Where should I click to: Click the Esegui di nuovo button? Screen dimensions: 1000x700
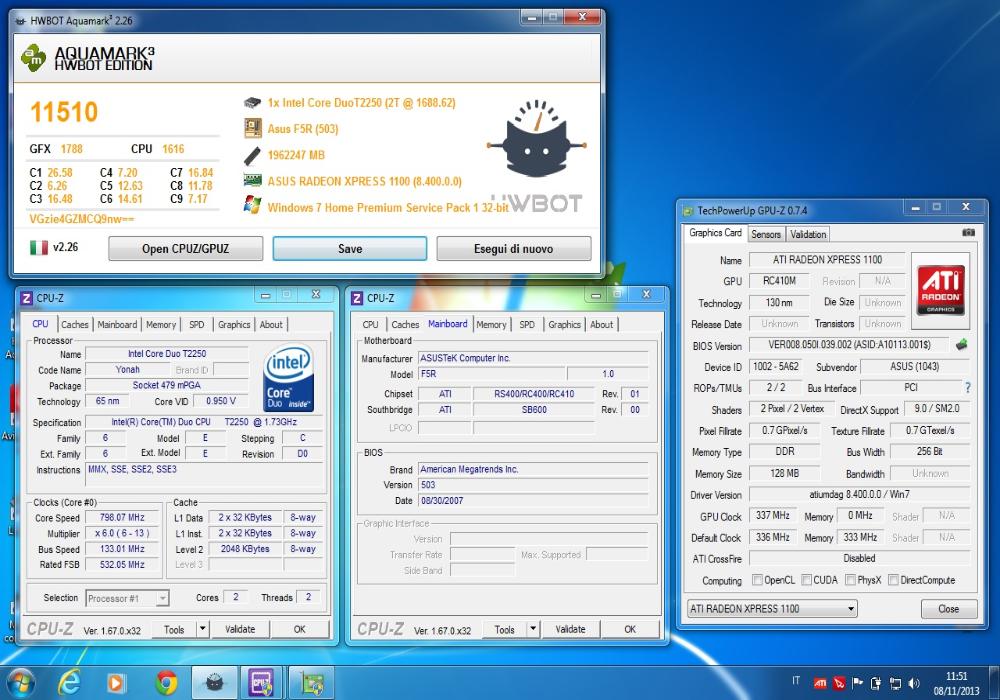tap(513, 249)
